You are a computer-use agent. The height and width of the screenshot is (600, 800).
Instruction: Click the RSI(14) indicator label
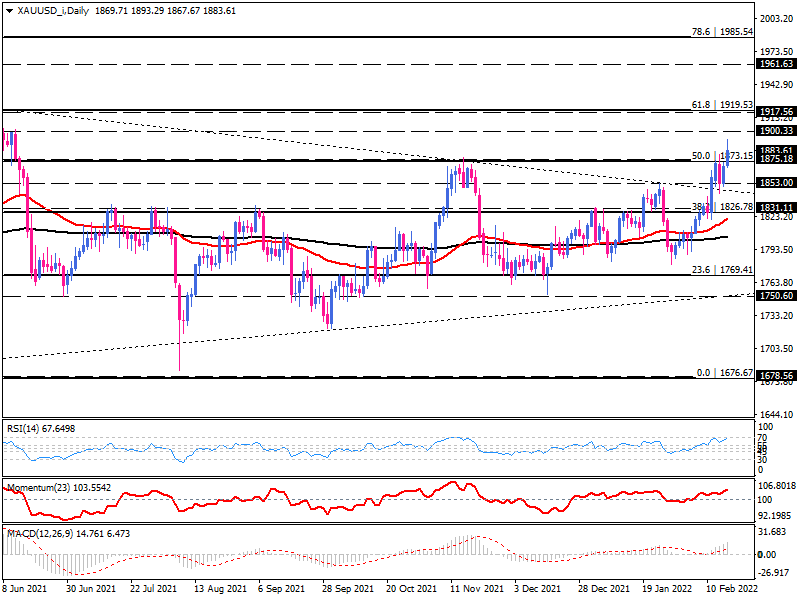click(41, 428)
